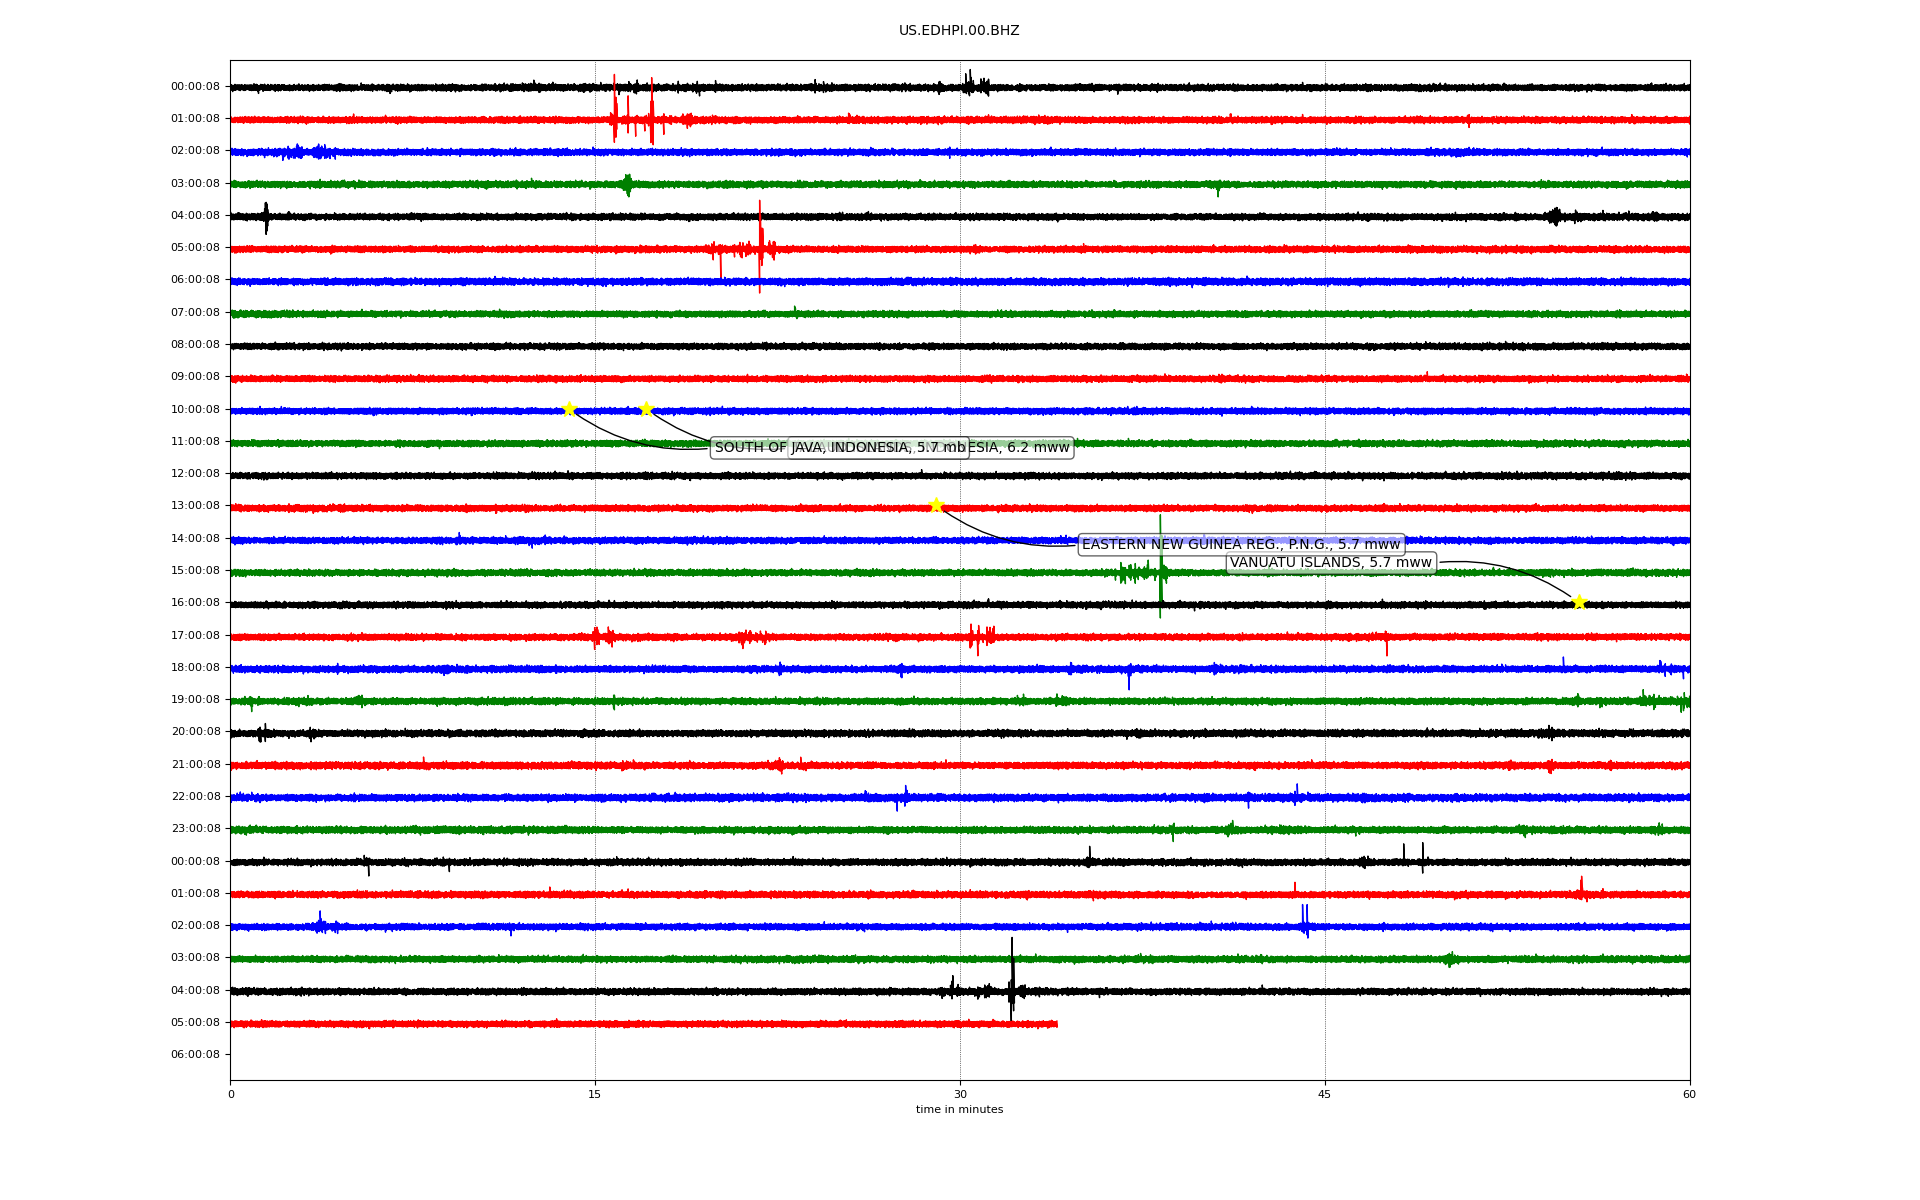Click the 17:00:08 row label
Image resolution: width=1920 pixels, height=1200 pixels.
click(195, 636)
